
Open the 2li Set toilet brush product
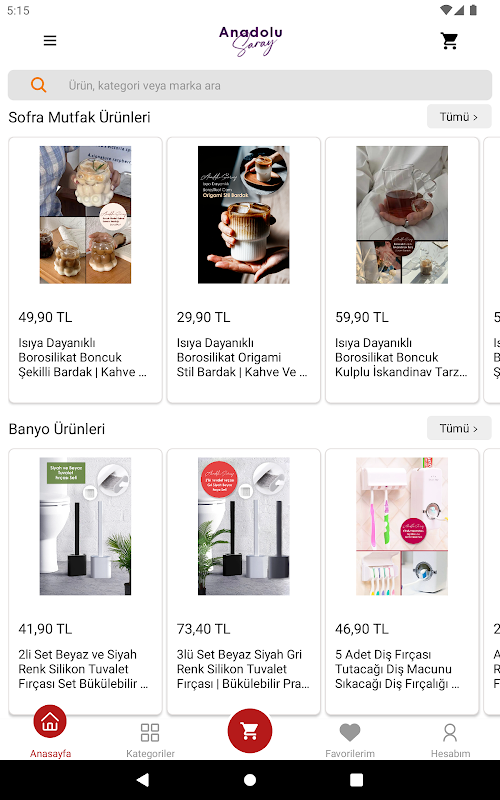tap(85, 581)
